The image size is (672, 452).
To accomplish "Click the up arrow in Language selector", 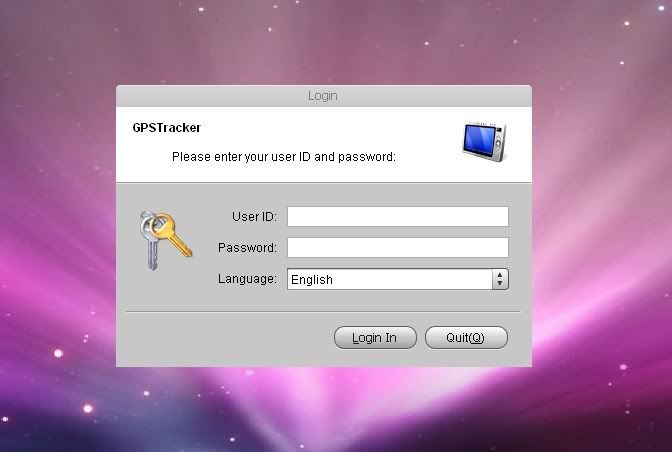I will [500, 275].
